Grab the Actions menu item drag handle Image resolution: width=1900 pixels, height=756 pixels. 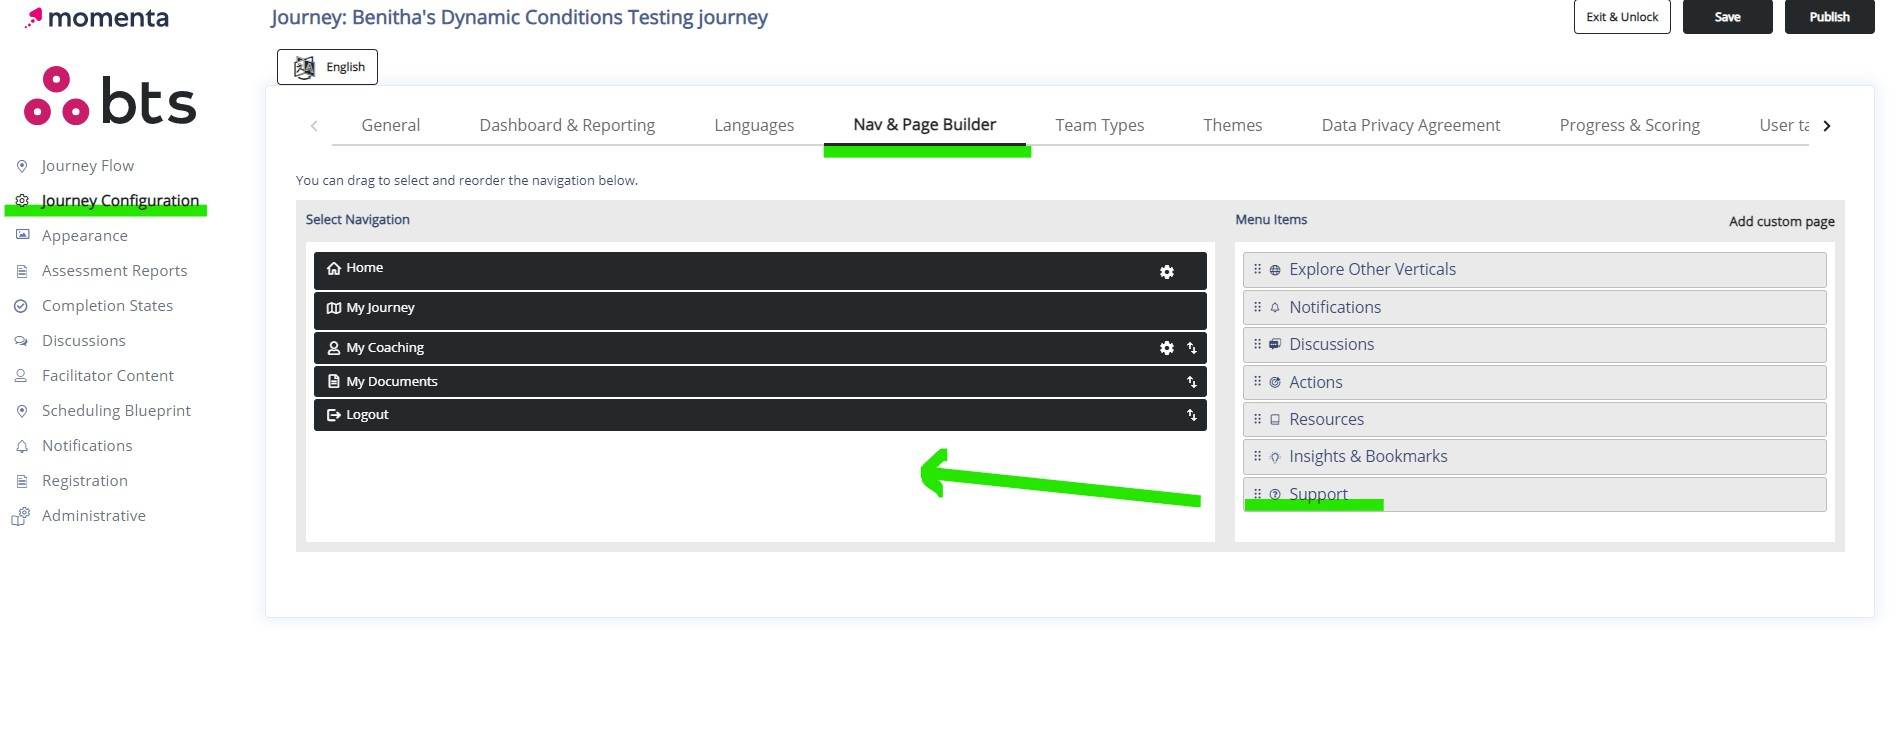click(1258, 381)
